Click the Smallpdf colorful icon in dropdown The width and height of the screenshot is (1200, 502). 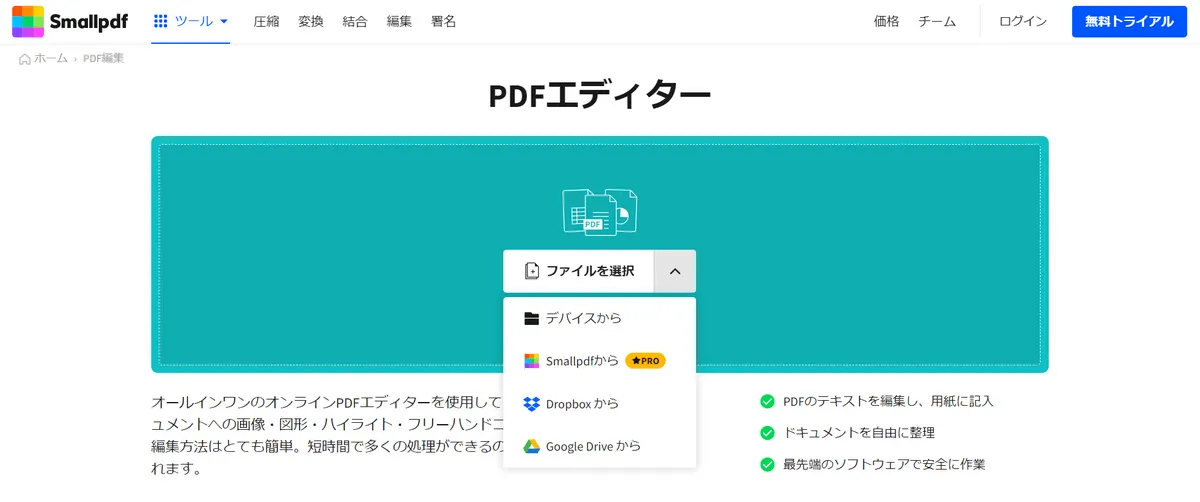[x=532, y=360]
